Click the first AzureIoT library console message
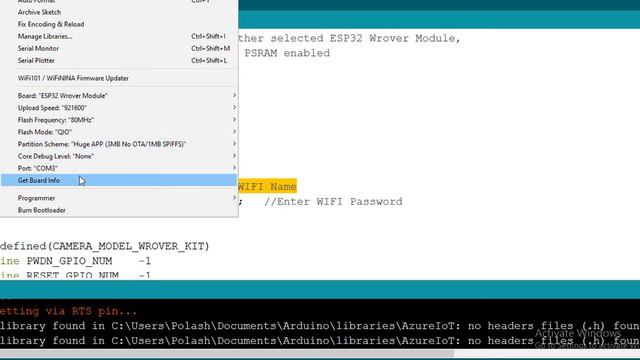The width and height of the screenshot is (640, 360). pyautogui.click(x=320, y=326)
